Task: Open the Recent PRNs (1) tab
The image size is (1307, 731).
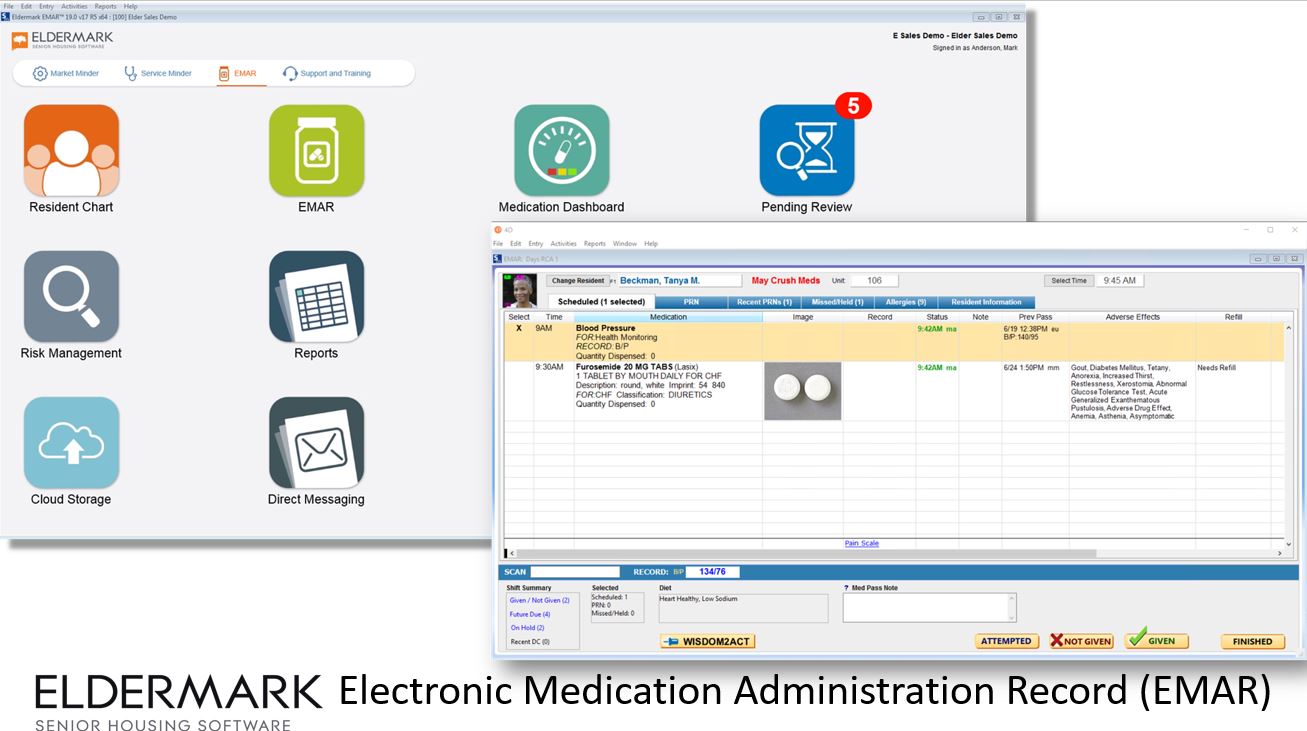Action: (764, 302)
